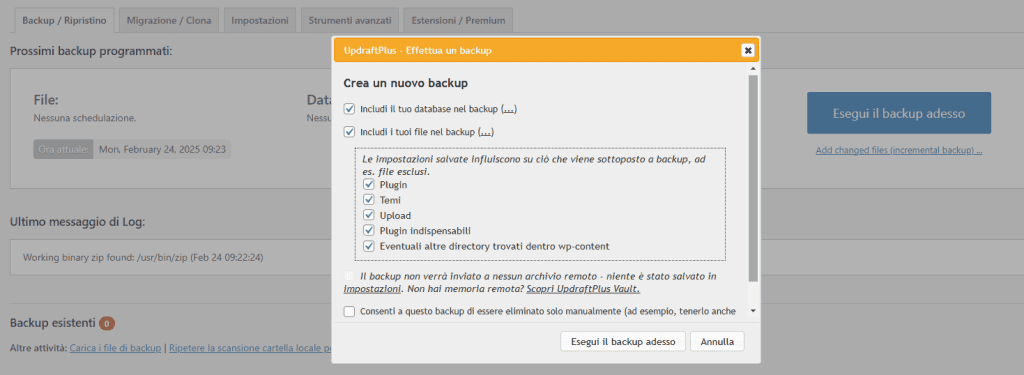1024x375 pixels.
Task: Uncheck the Plugin checkbox
Action: pos(369,185)
